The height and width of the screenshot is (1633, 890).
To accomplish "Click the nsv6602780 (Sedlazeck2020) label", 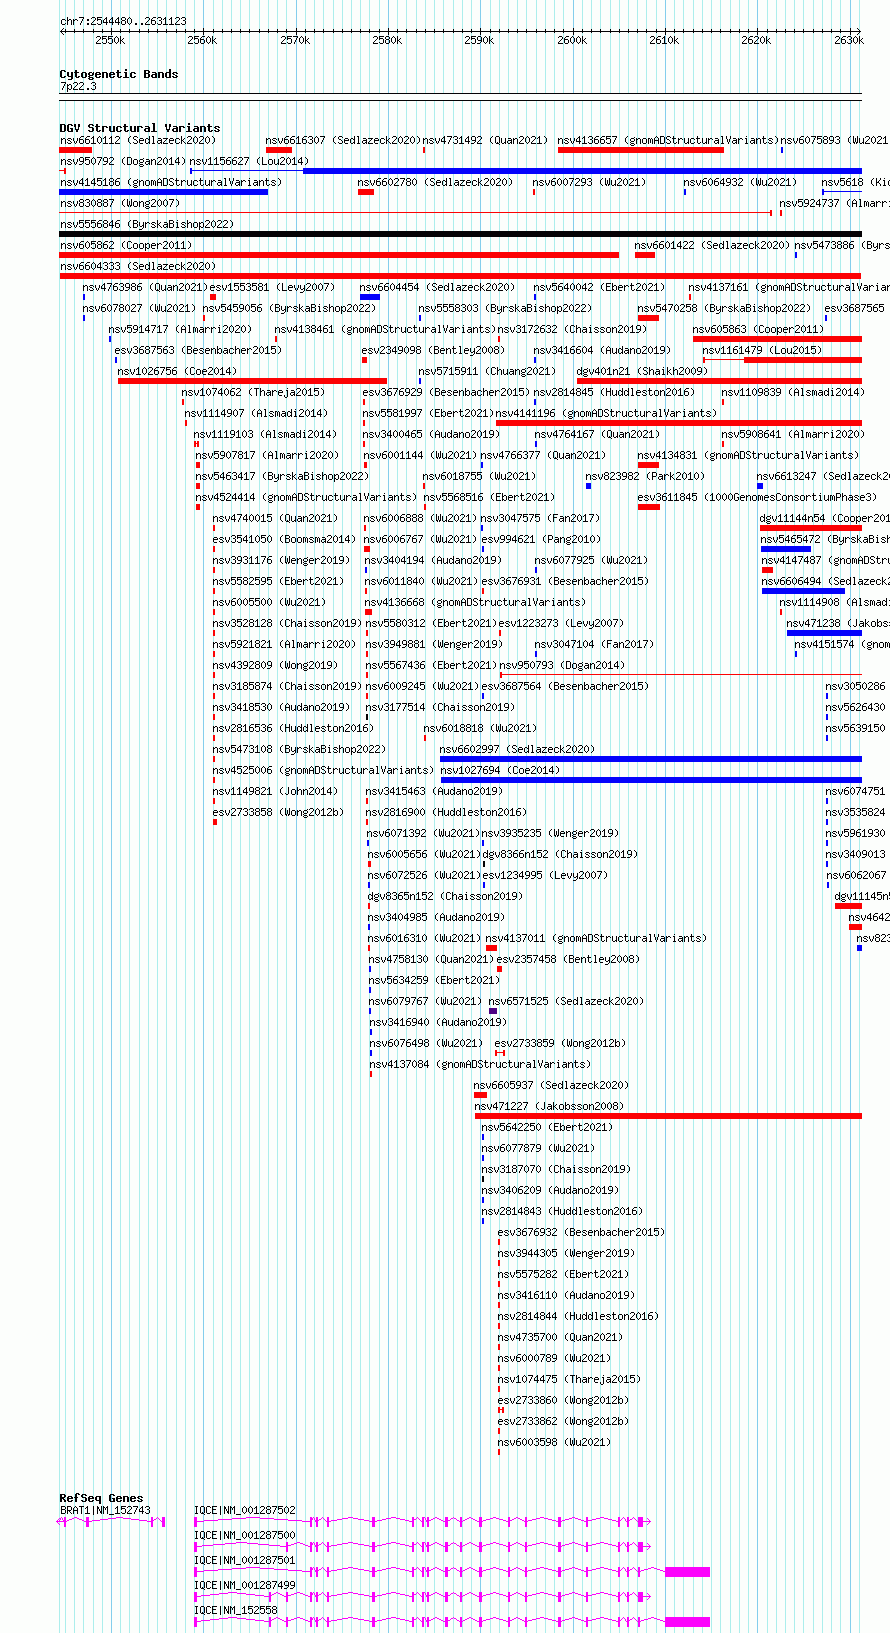I will [435, 182].
